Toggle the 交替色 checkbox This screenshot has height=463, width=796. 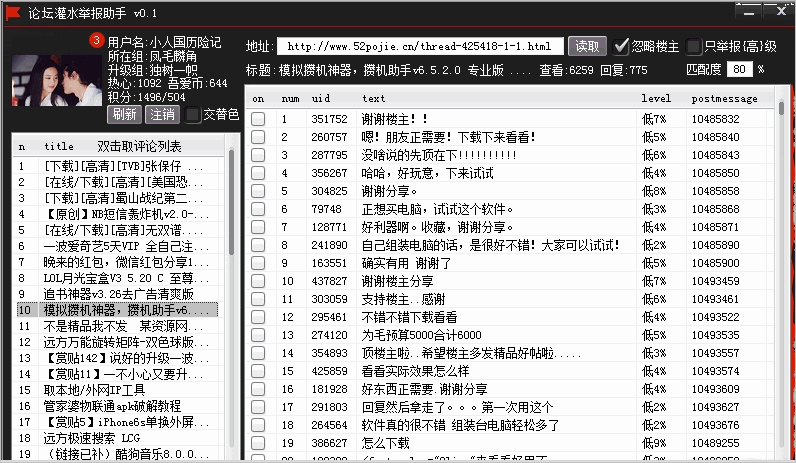point(192,115)
